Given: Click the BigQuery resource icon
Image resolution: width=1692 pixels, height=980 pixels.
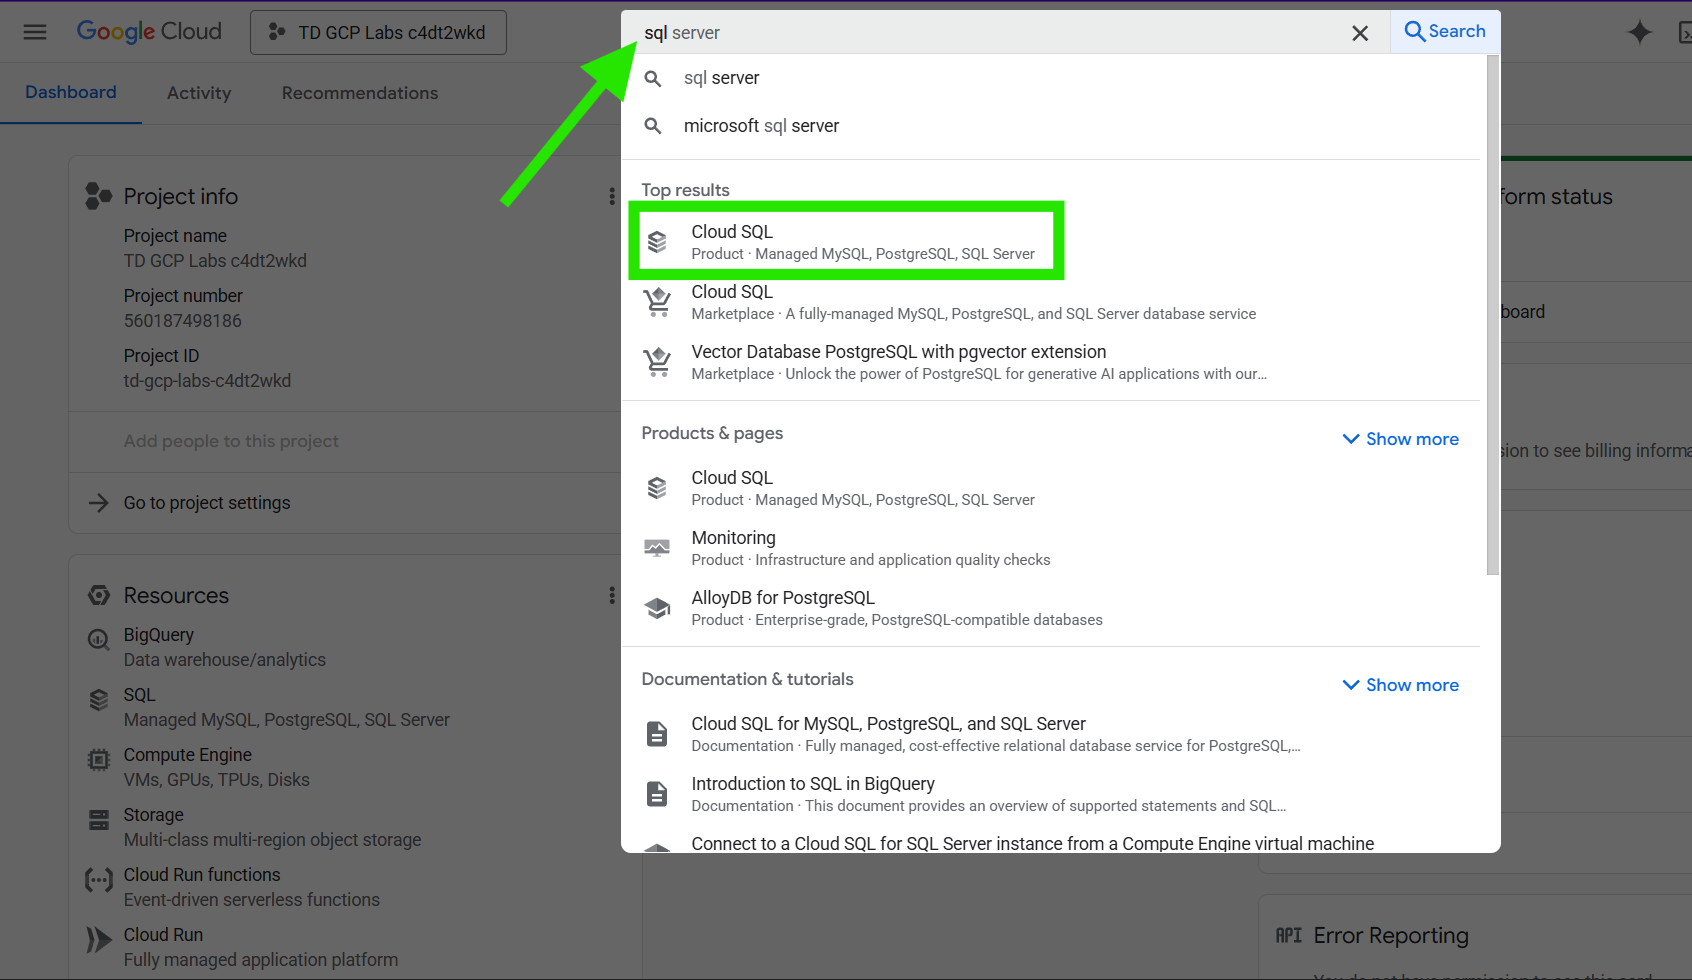Looking at the screenshot, I should pos(99,639).
